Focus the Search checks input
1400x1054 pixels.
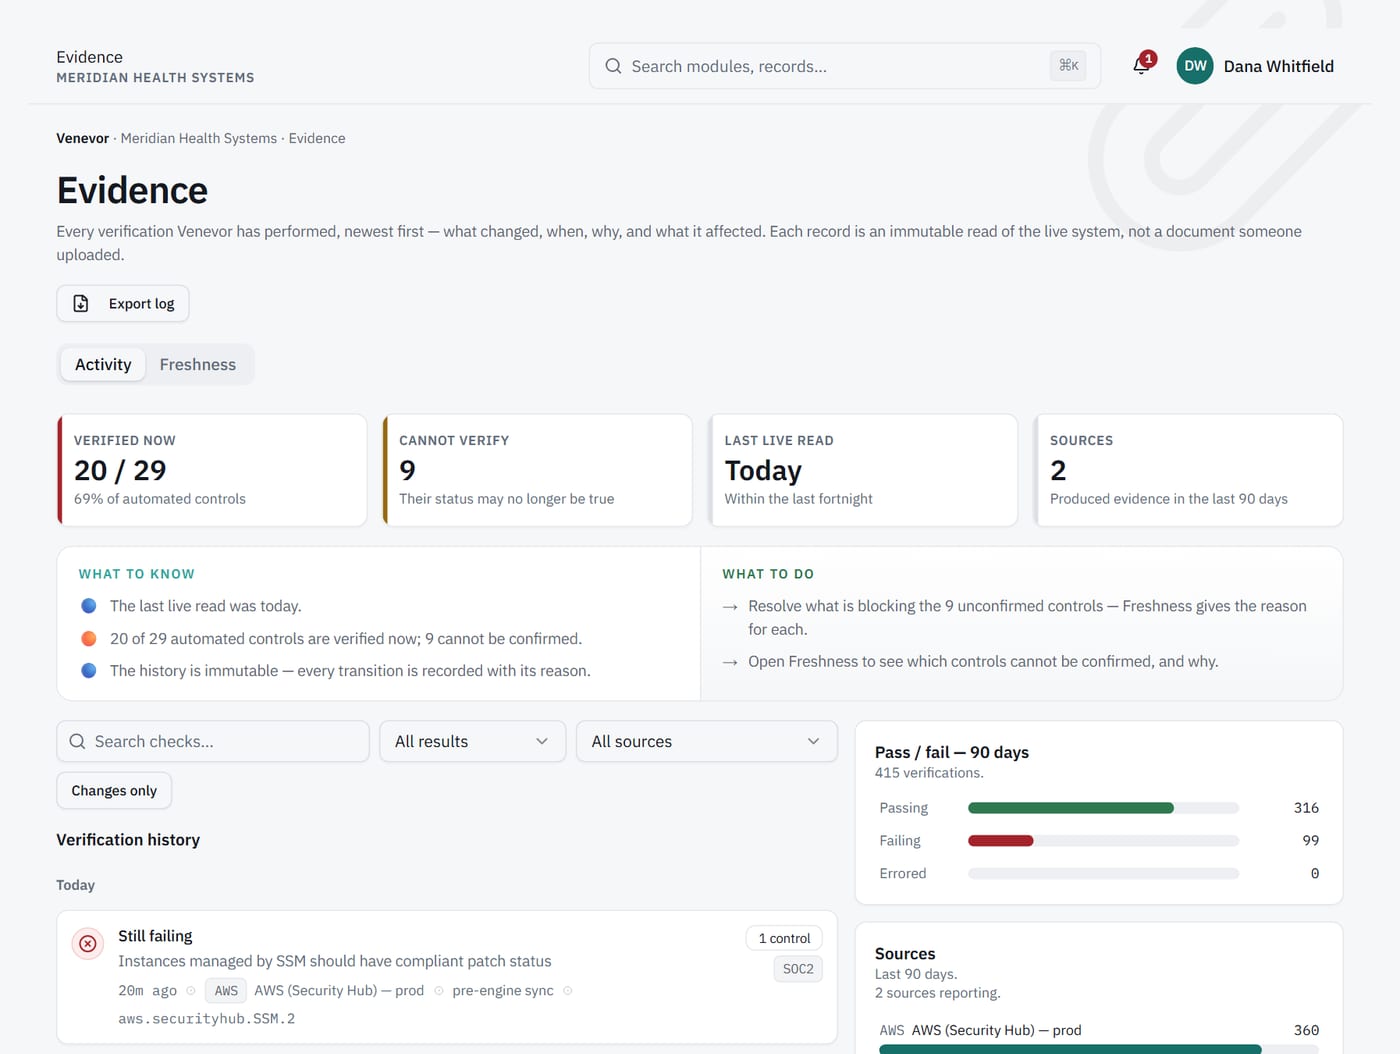point(213,741)
